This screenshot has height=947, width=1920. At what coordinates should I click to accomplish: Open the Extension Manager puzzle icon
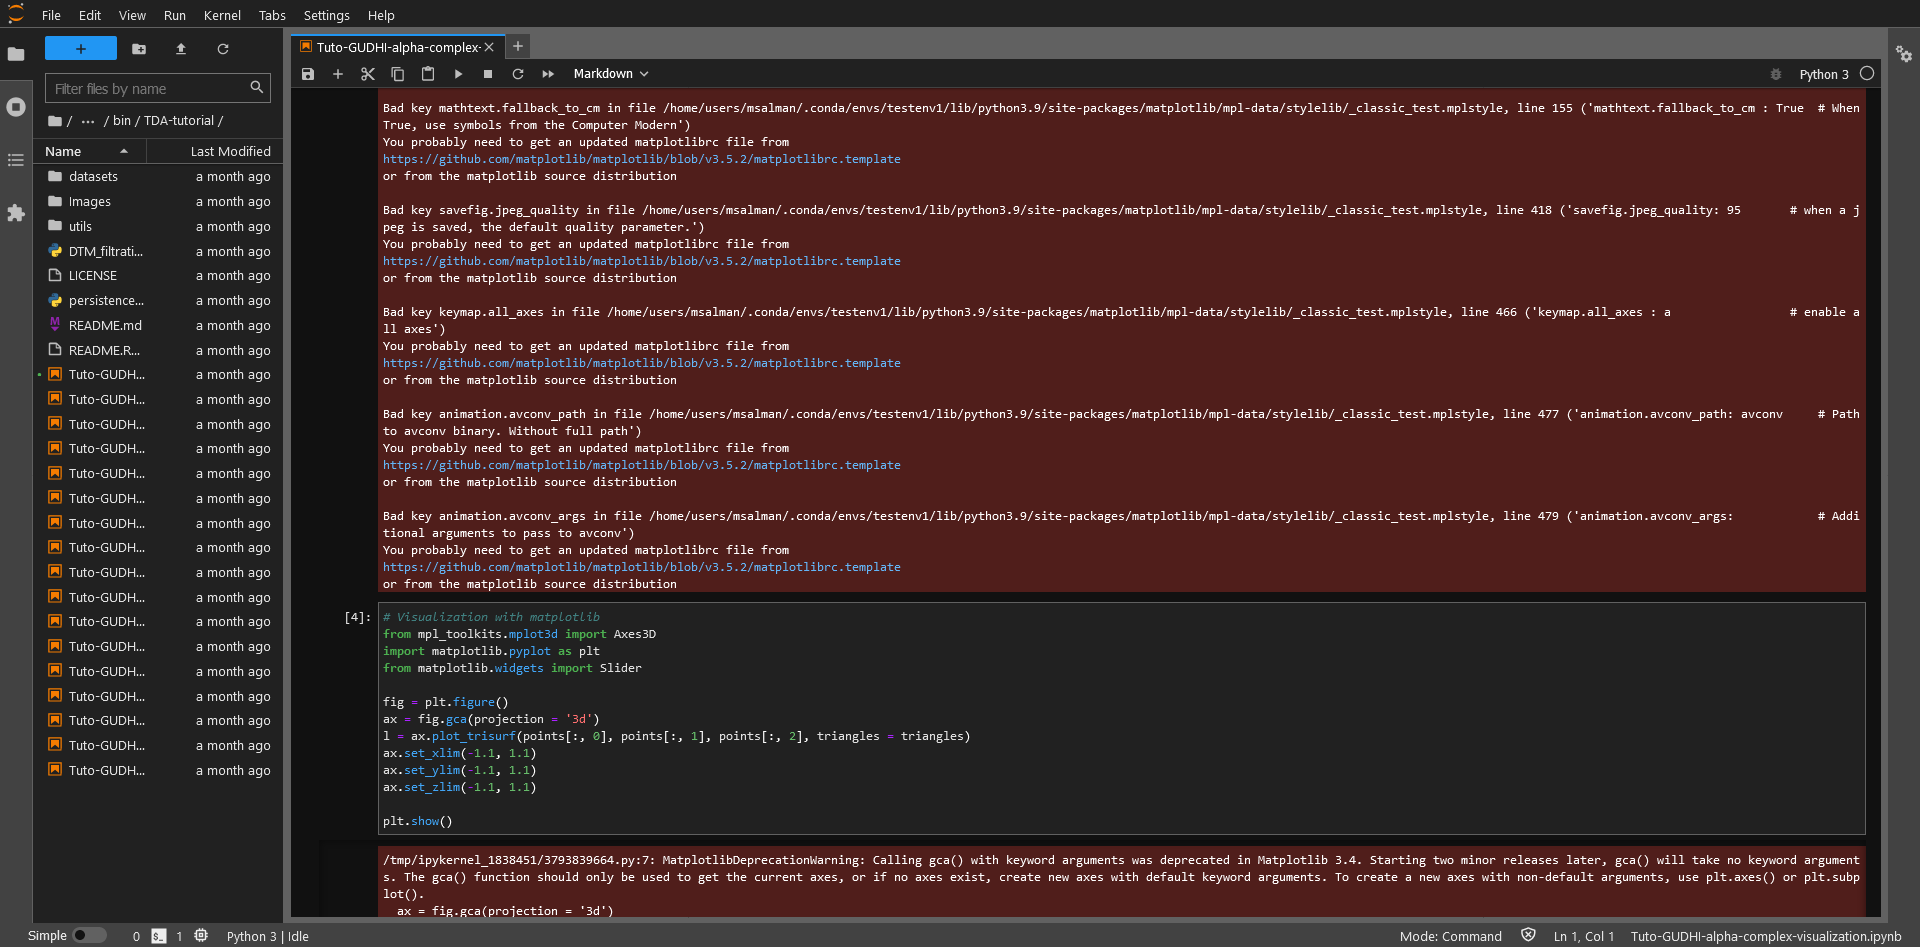[16, 213]
